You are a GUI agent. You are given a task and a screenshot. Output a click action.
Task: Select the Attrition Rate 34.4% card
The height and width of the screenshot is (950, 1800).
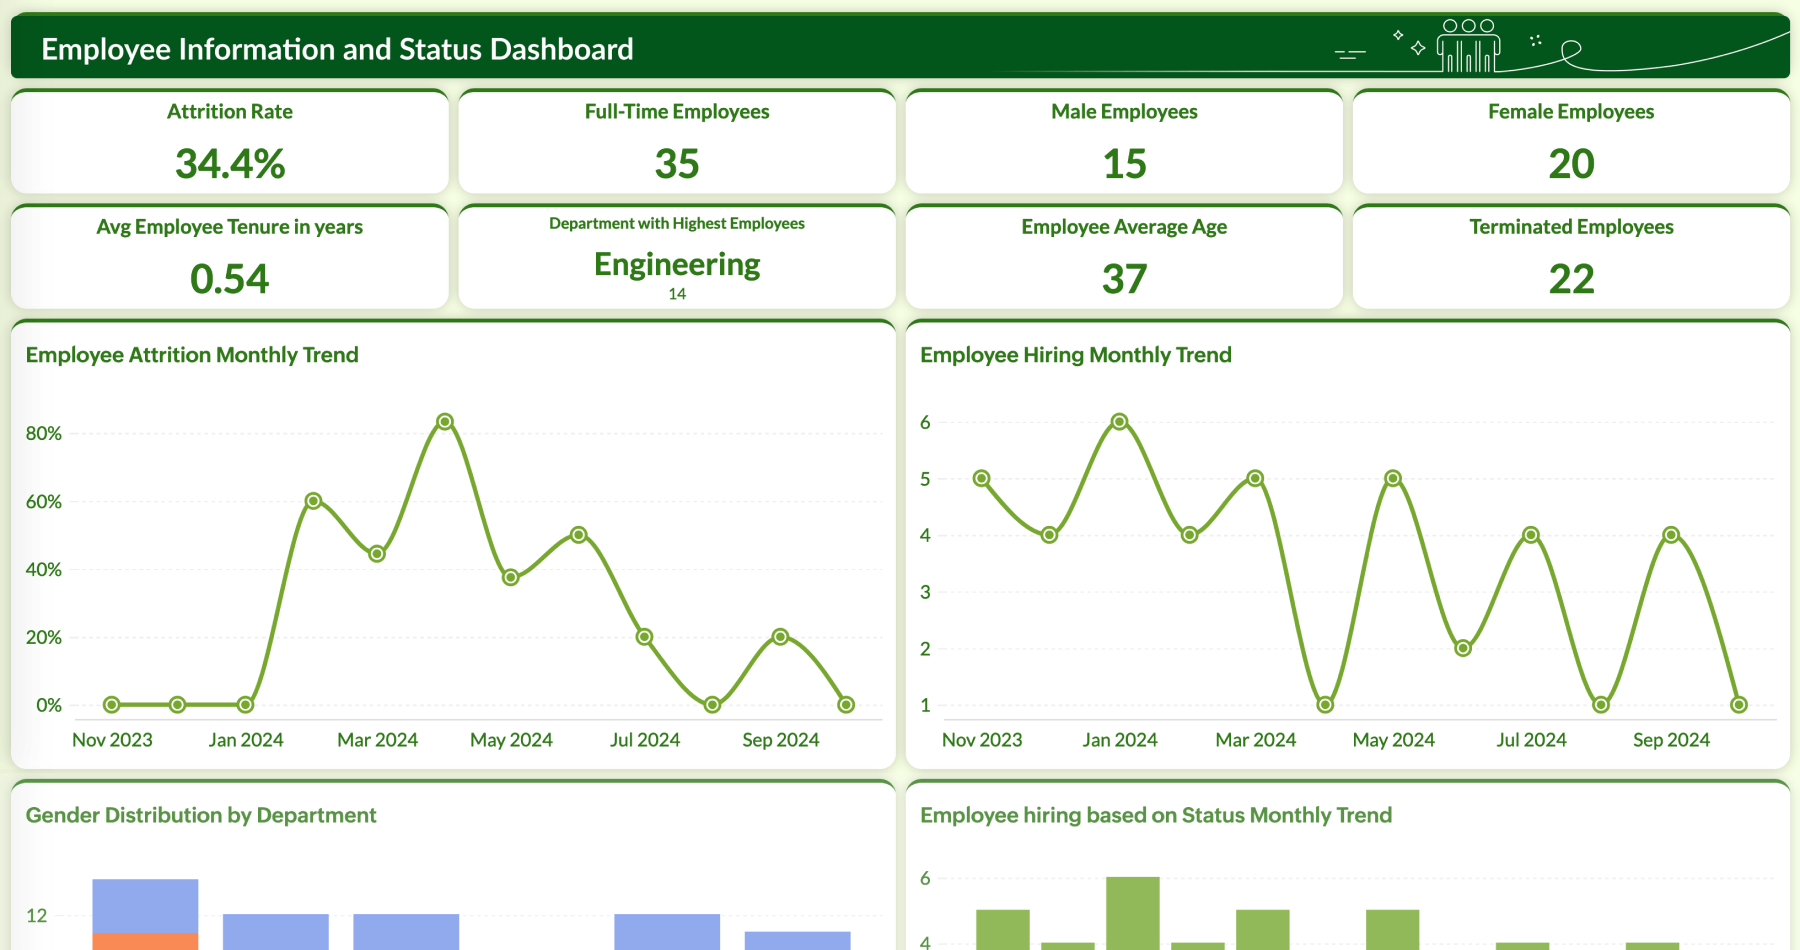click(x=230, y=142)
